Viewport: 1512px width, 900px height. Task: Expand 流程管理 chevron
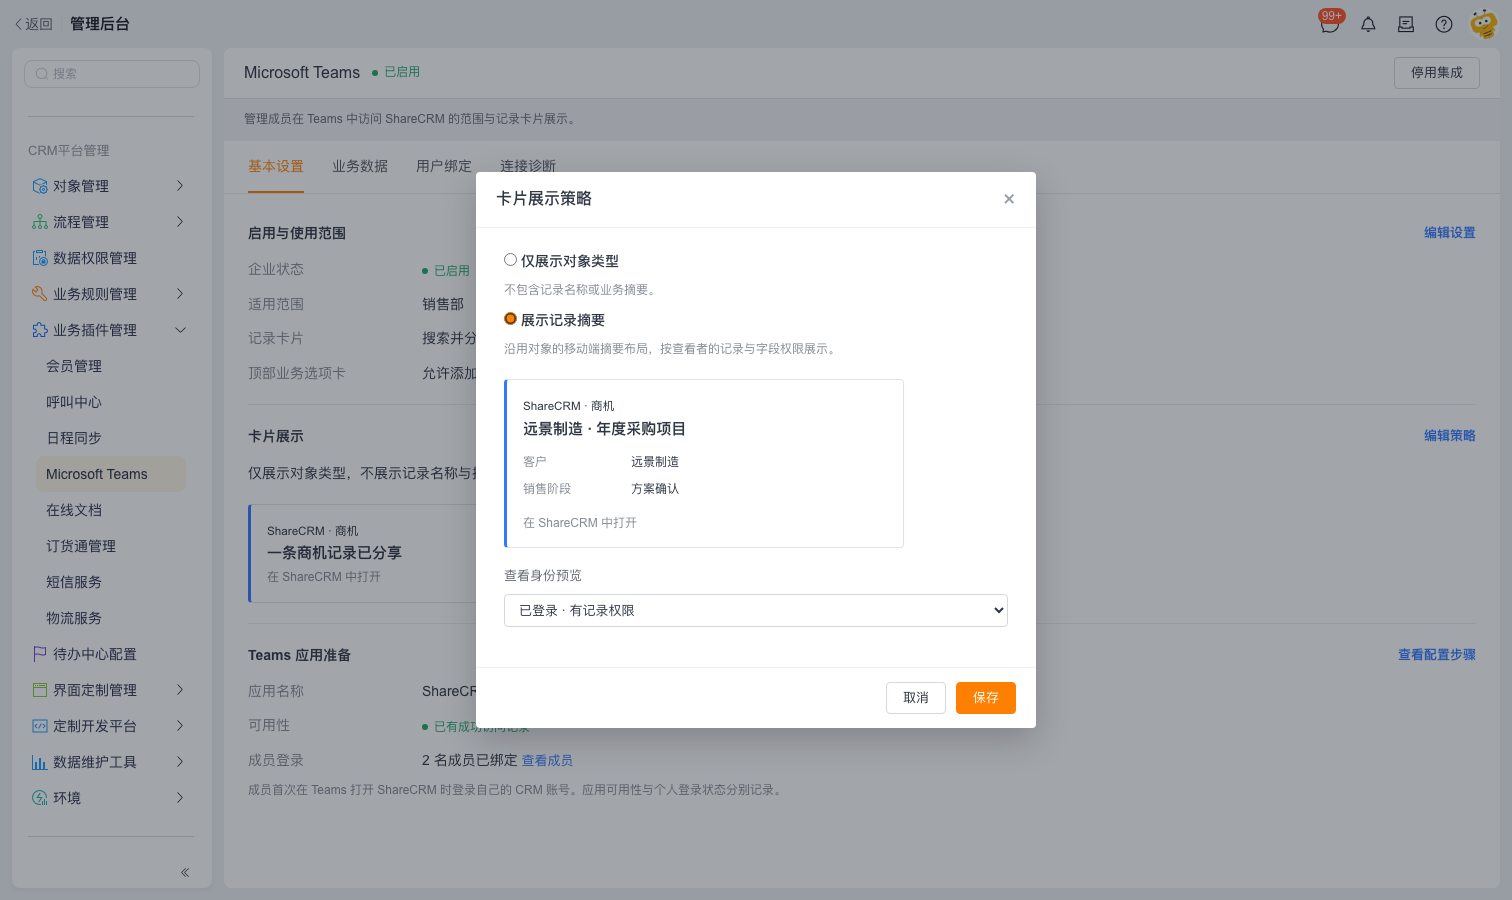(x=180, y=222)
